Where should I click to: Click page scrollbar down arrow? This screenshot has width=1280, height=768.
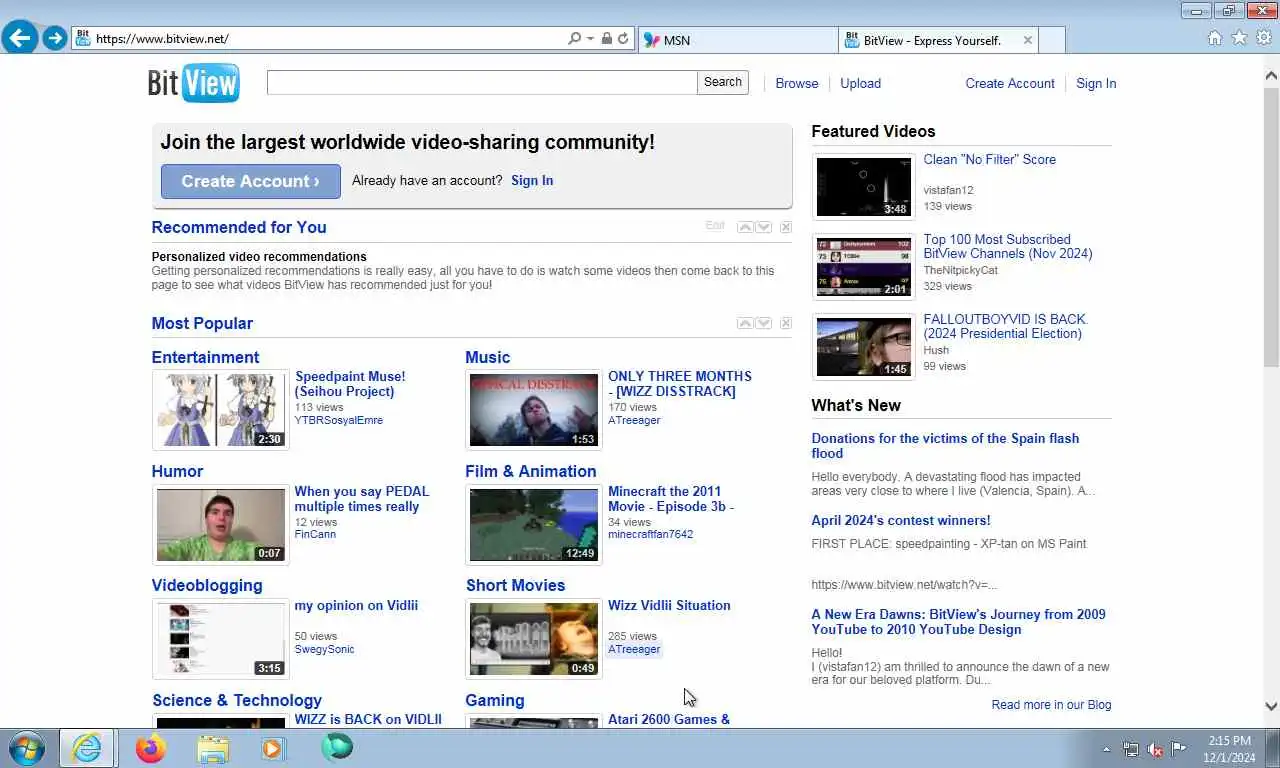[x=1272, y=706]
